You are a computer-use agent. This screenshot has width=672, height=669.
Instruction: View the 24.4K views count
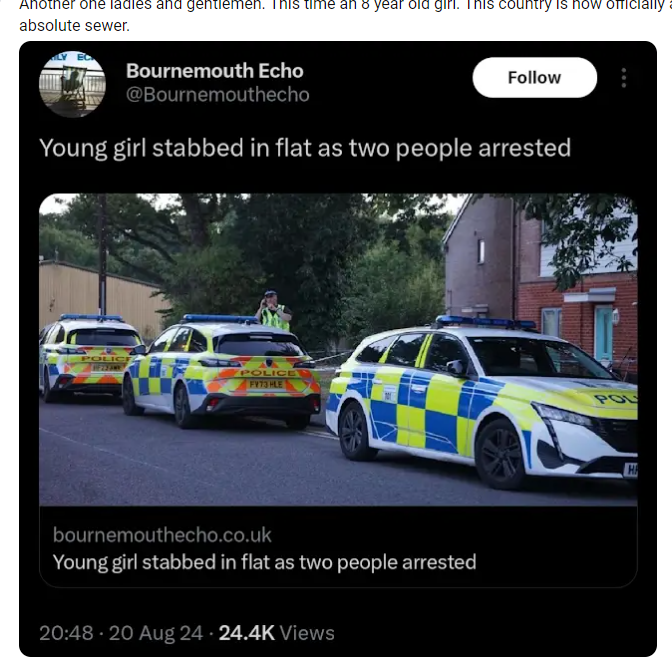pyautogui.click(x=246, y=633)
